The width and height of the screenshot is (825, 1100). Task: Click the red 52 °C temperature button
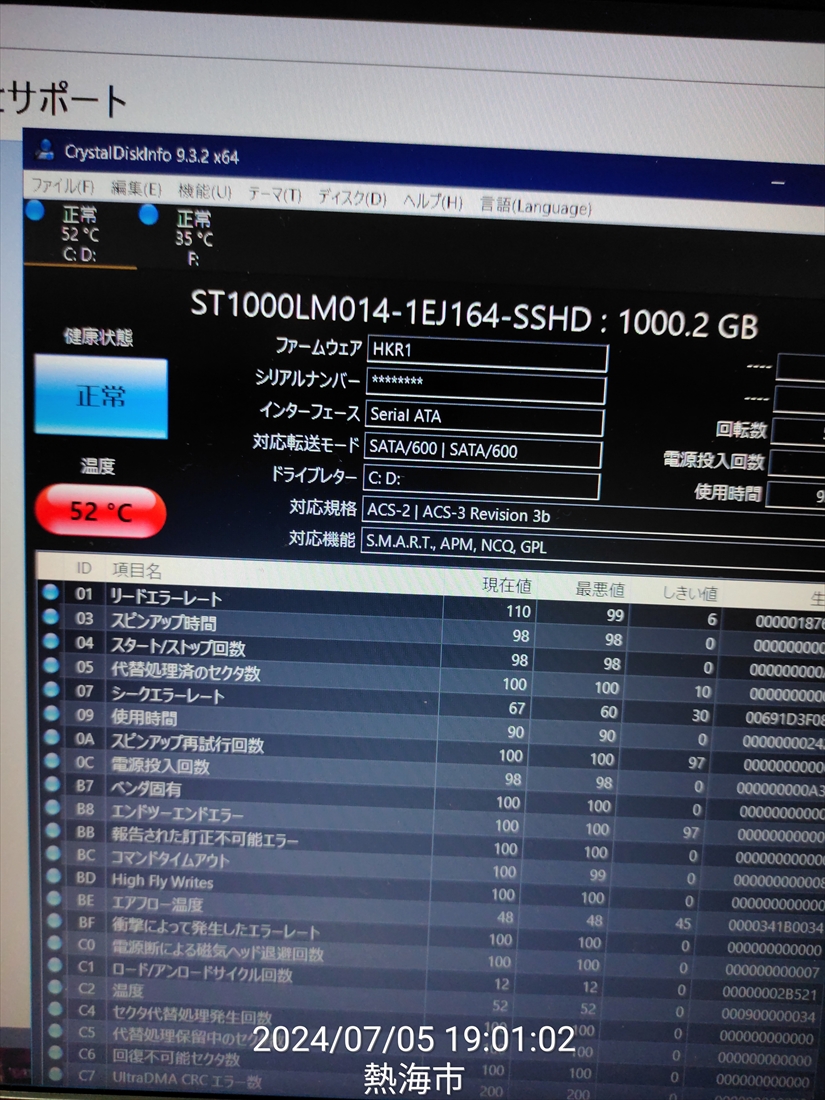pyautogui.click(x=100, y=511)
